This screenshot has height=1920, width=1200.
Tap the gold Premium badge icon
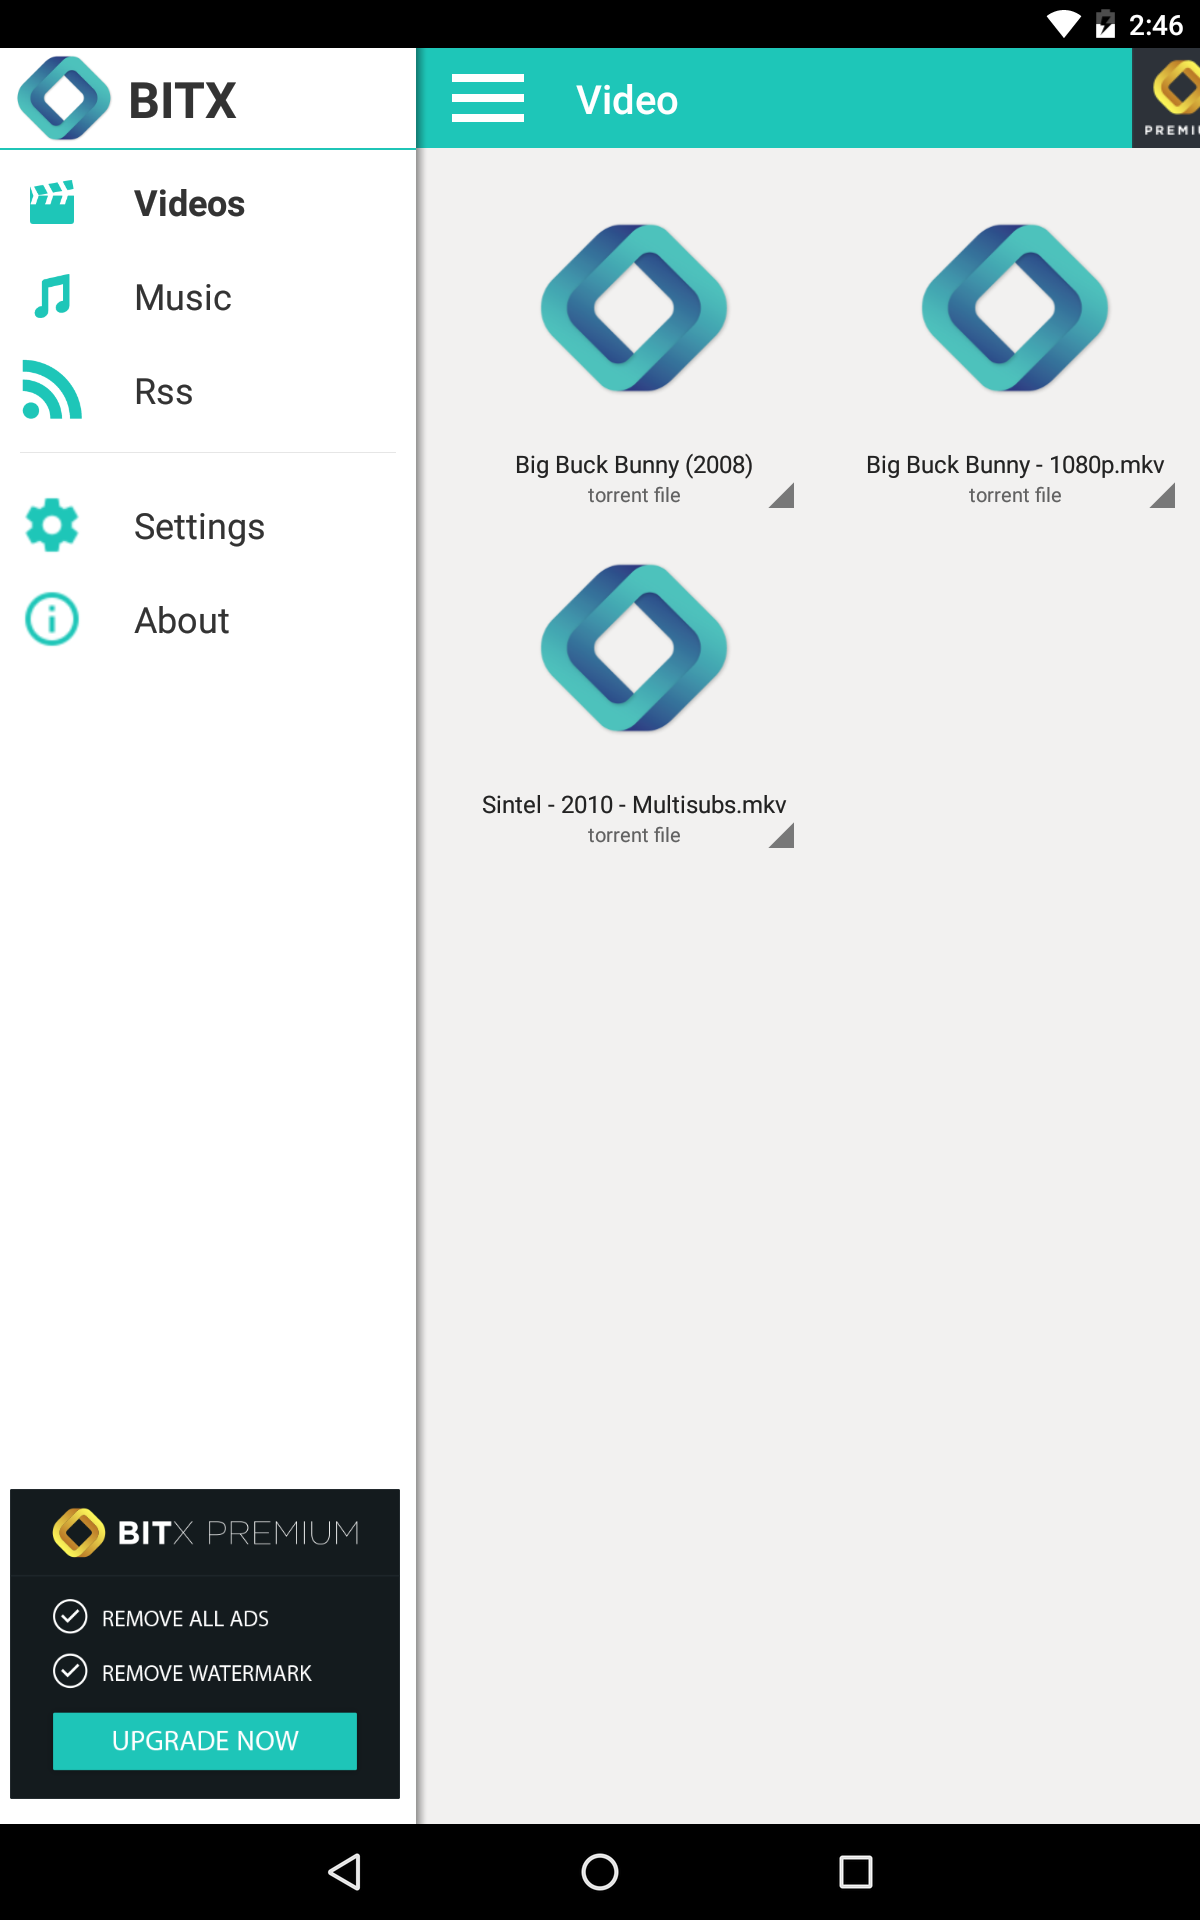[1166, 98]
